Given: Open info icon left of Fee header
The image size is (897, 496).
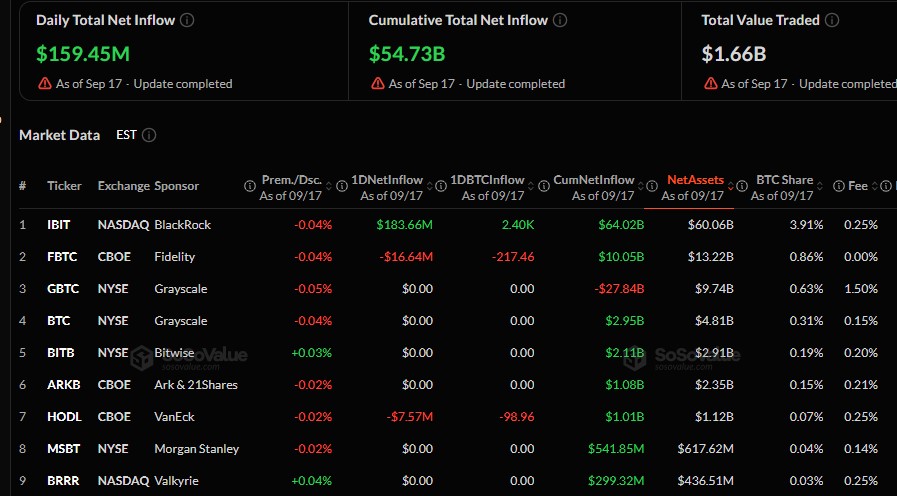Looking at the screenshot, I should click(x=839, y=186).
